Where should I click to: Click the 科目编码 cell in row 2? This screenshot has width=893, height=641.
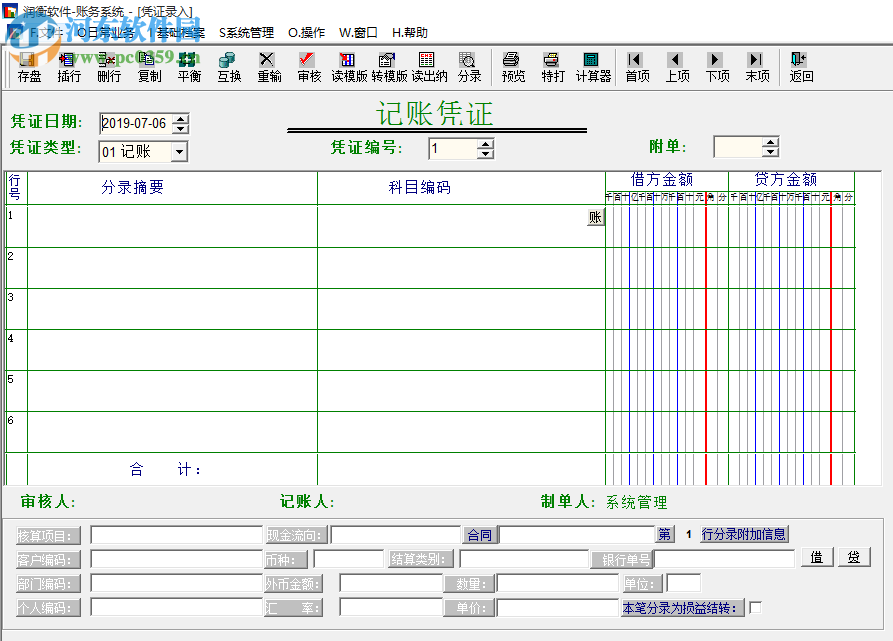tap(461, 268)
